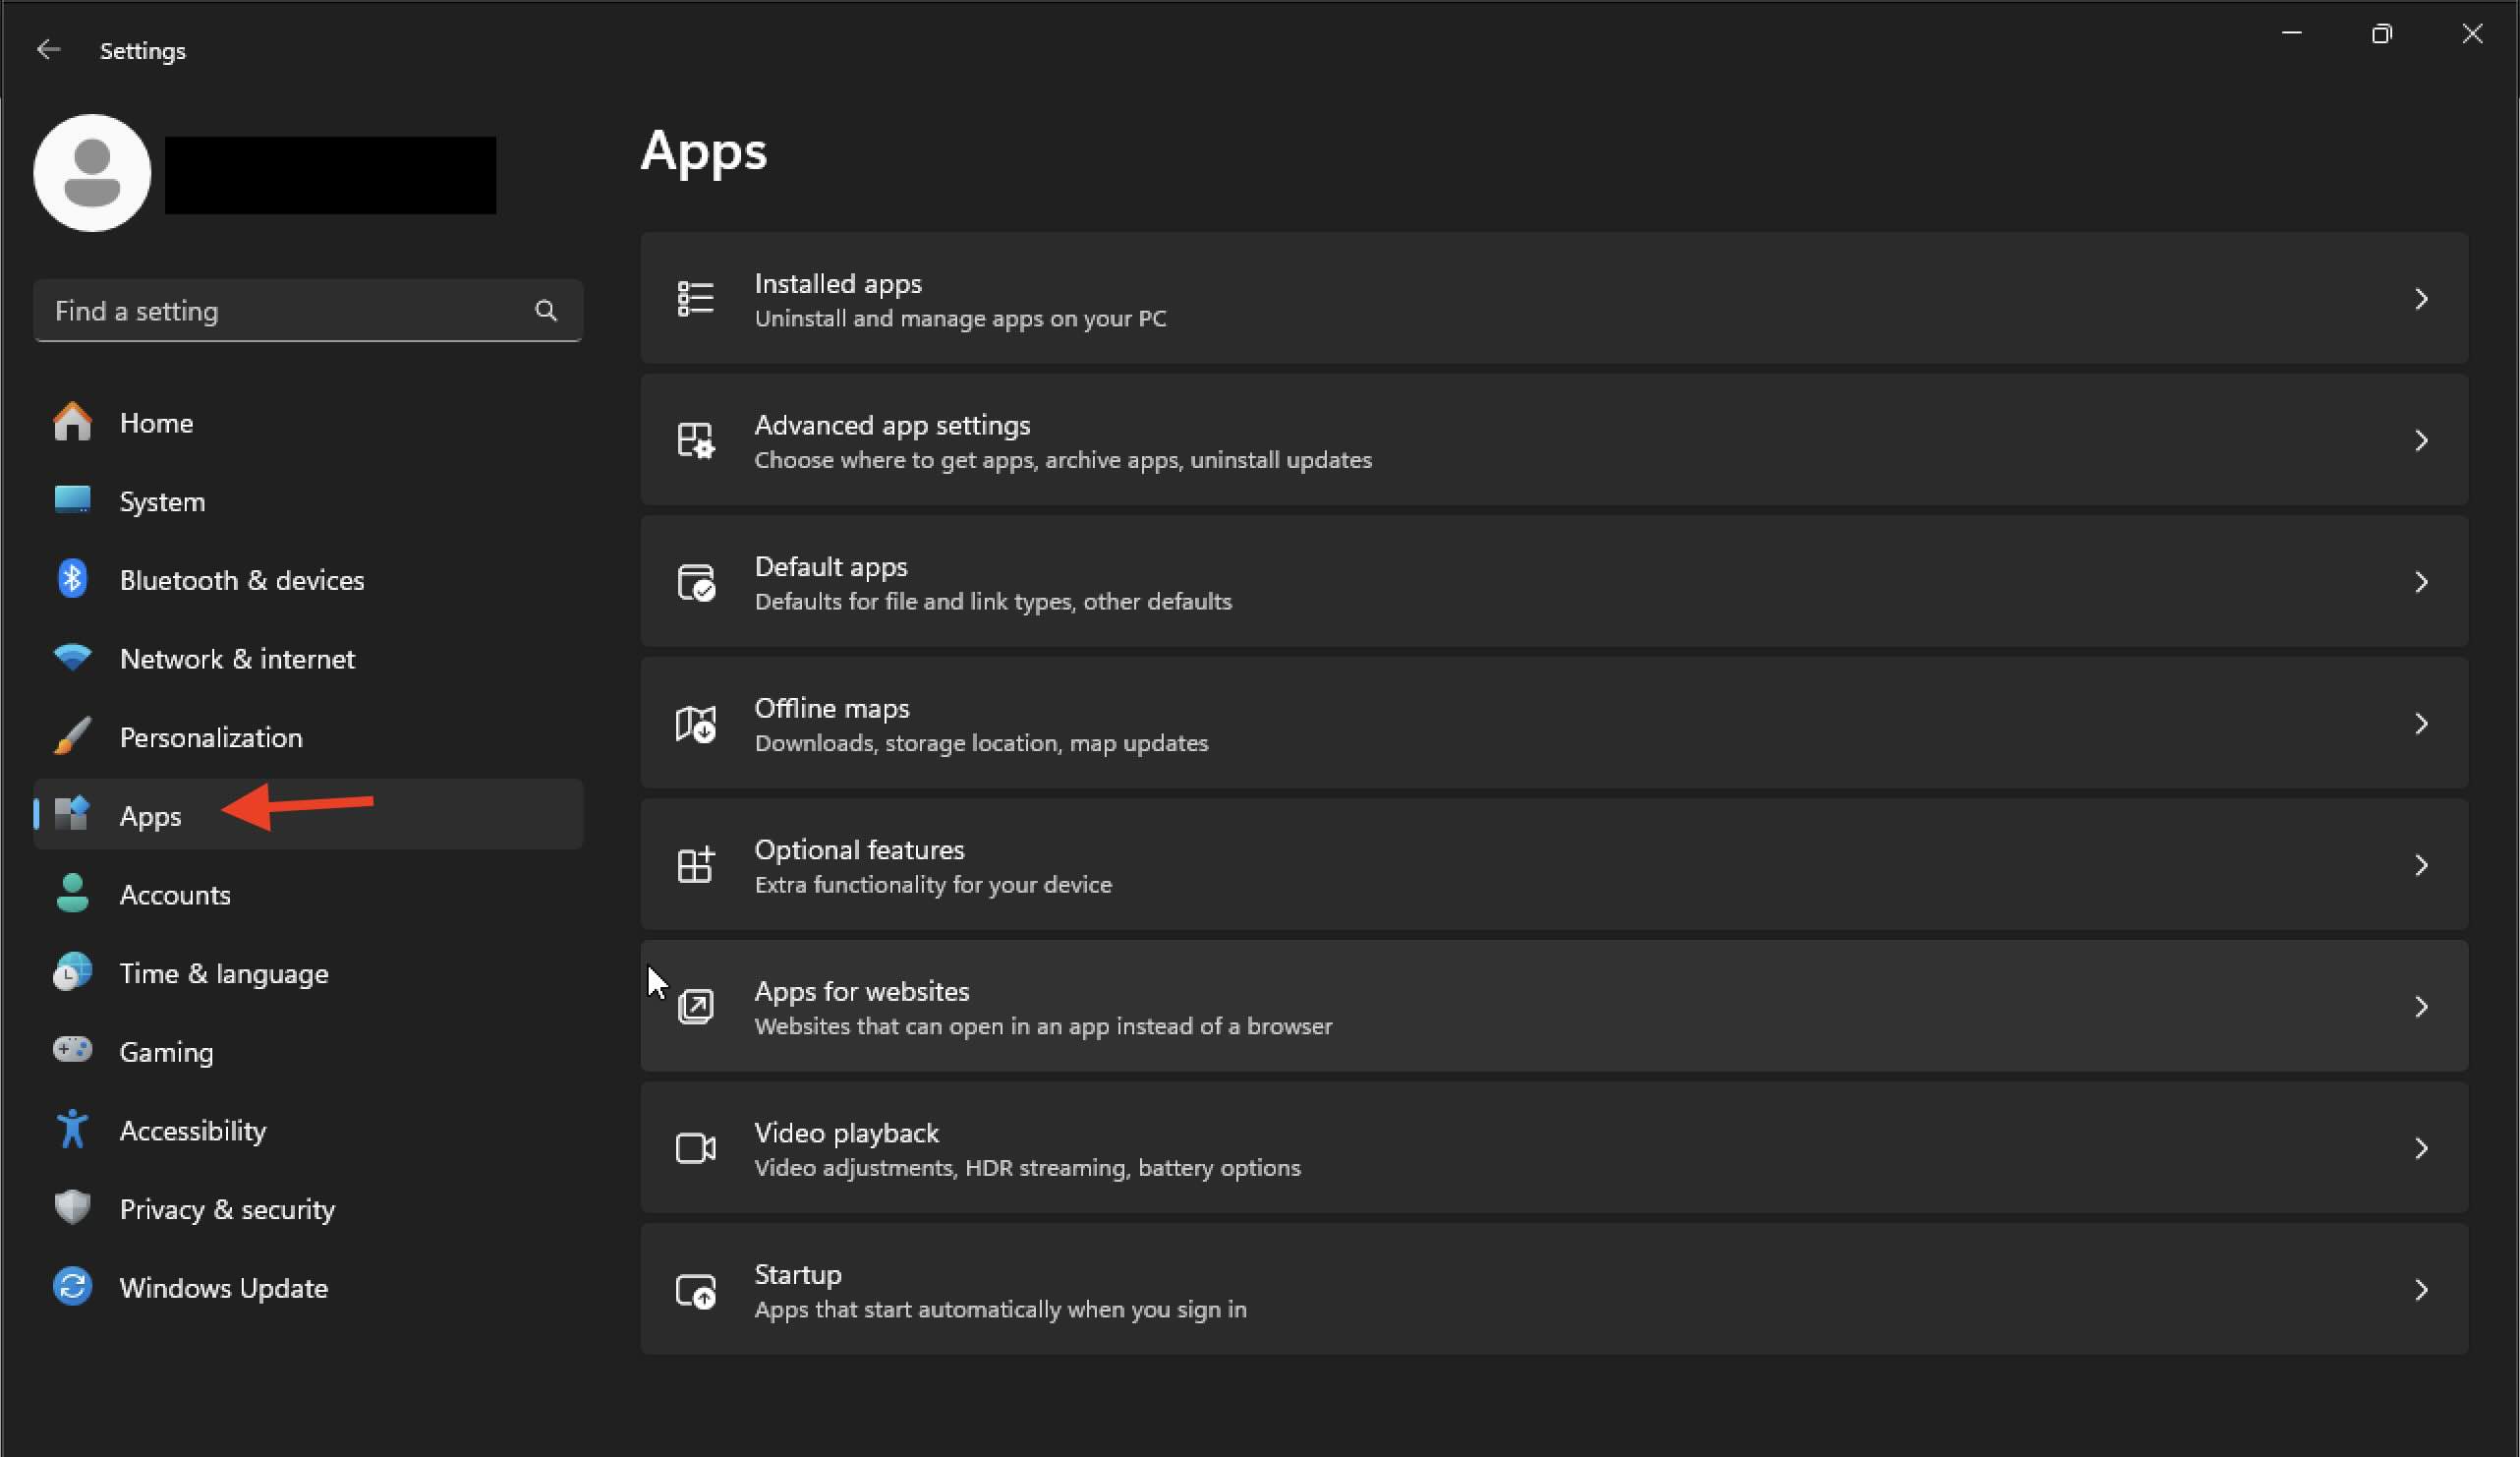Click the Default apps icon
Screen dimensions: 2520x1457
695,582
